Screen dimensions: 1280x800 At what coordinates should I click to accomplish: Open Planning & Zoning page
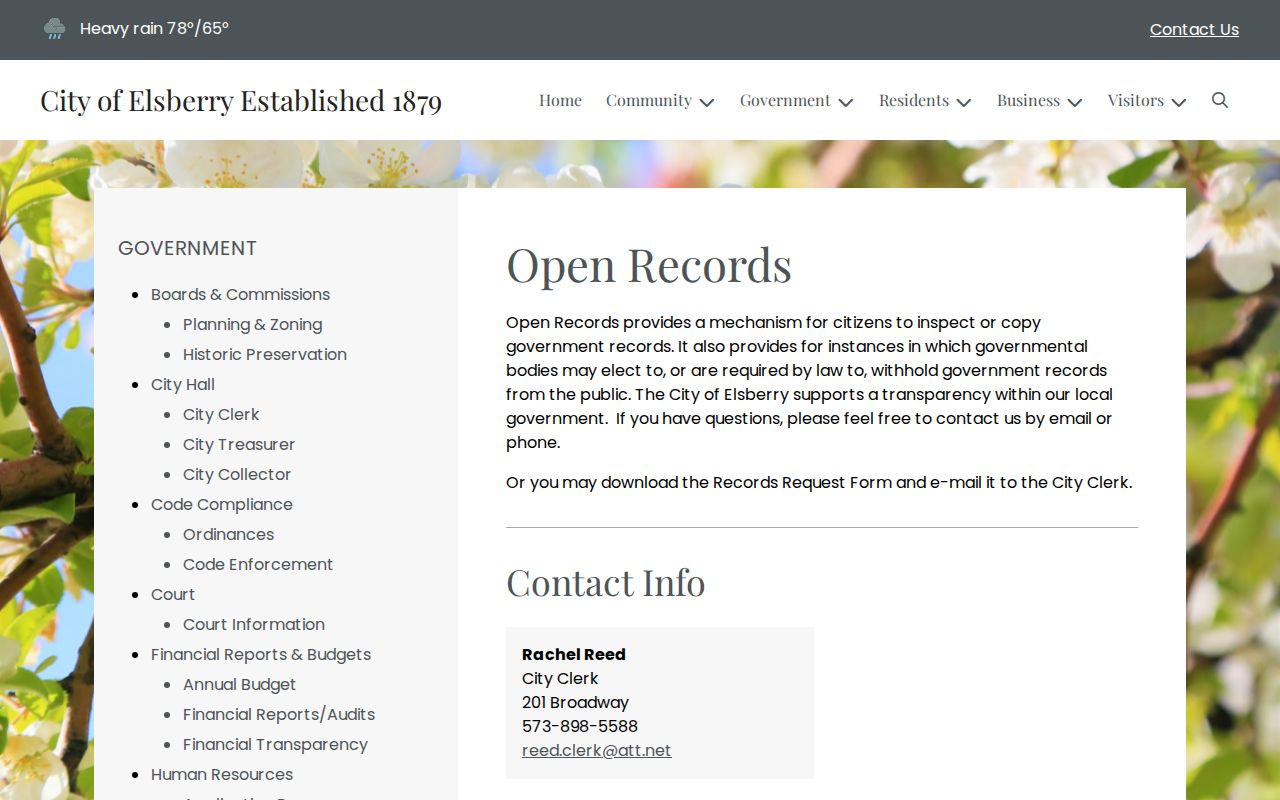252,324
